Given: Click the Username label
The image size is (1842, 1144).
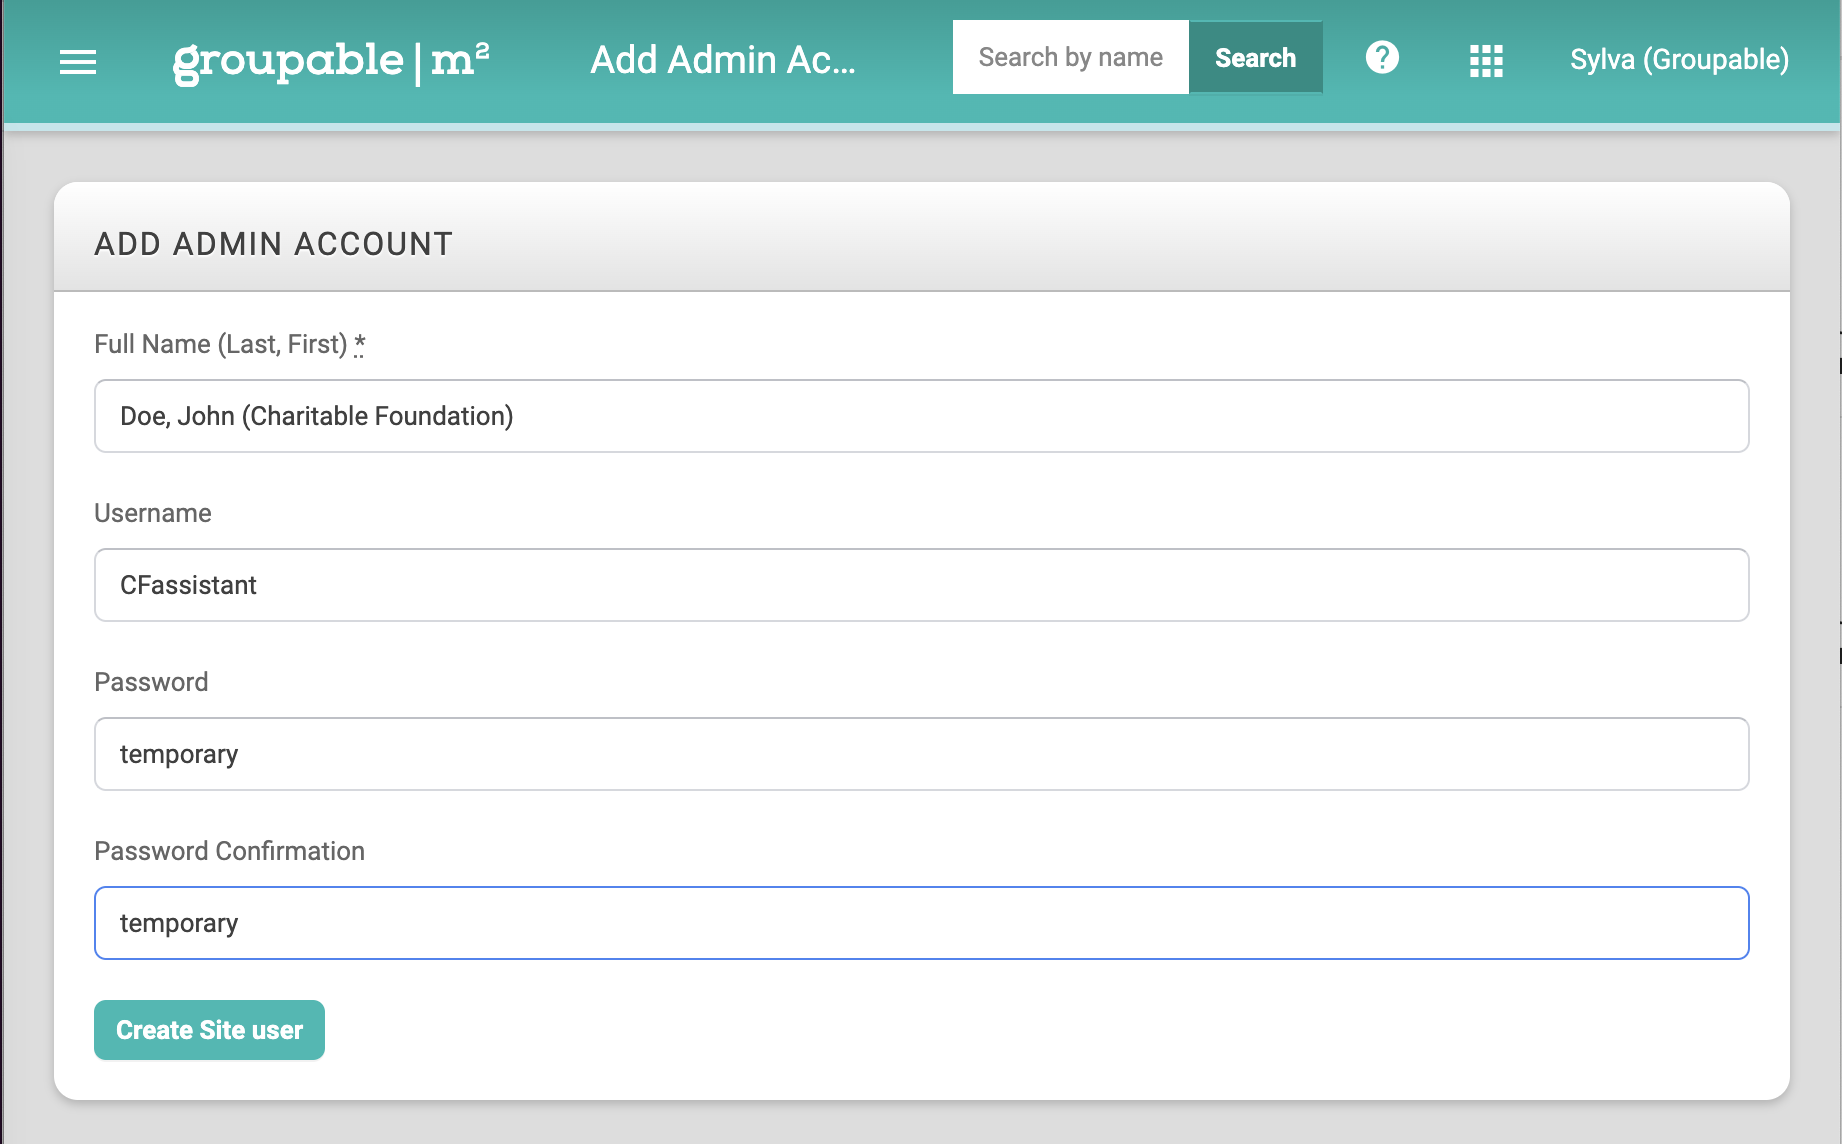Looking at the screenshot, I should click(153, 513).
